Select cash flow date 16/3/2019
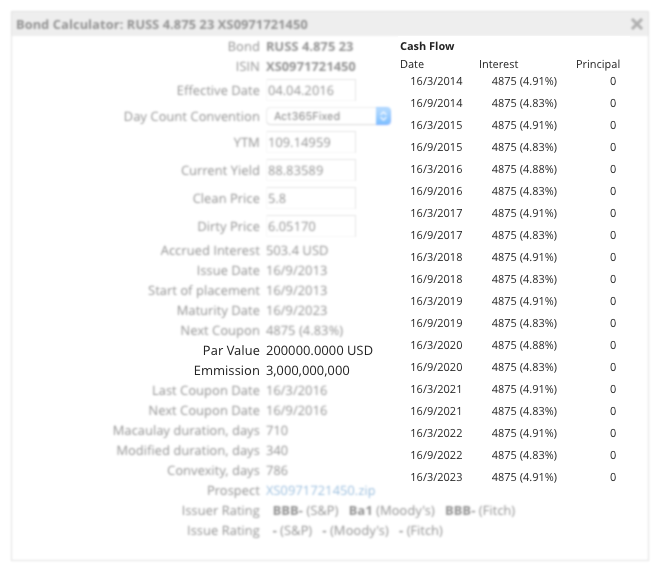Image resolution: width=660 pixels, height=572 pixels. (x=436, y=301)
